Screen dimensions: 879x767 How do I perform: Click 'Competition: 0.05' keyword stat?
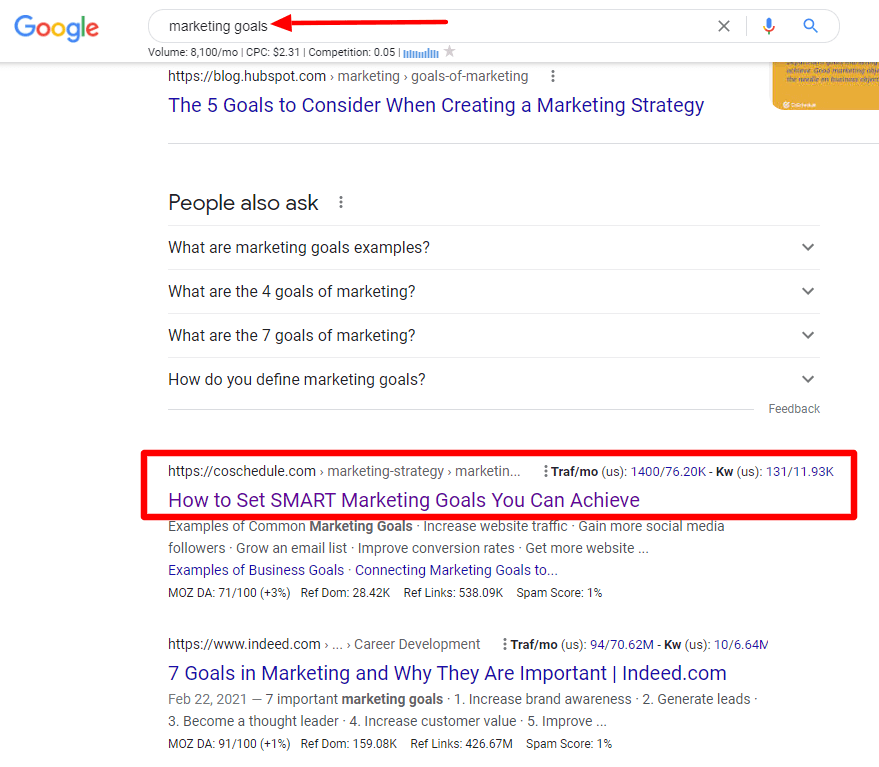[x=351, y=52]
